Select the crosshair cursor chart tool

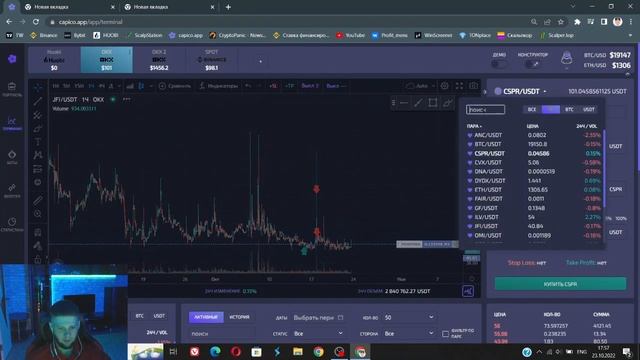click(38, 87)
